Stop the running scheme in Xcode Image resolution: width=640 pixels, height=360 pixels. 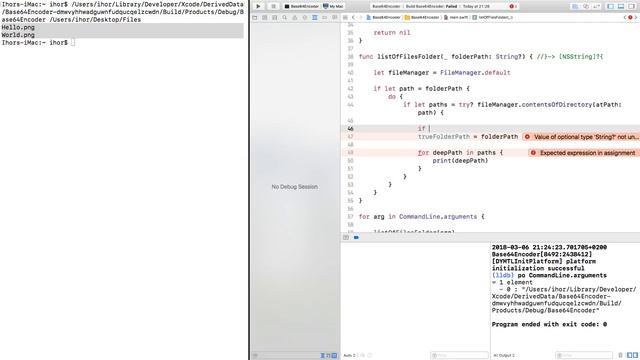pos(273,6)
